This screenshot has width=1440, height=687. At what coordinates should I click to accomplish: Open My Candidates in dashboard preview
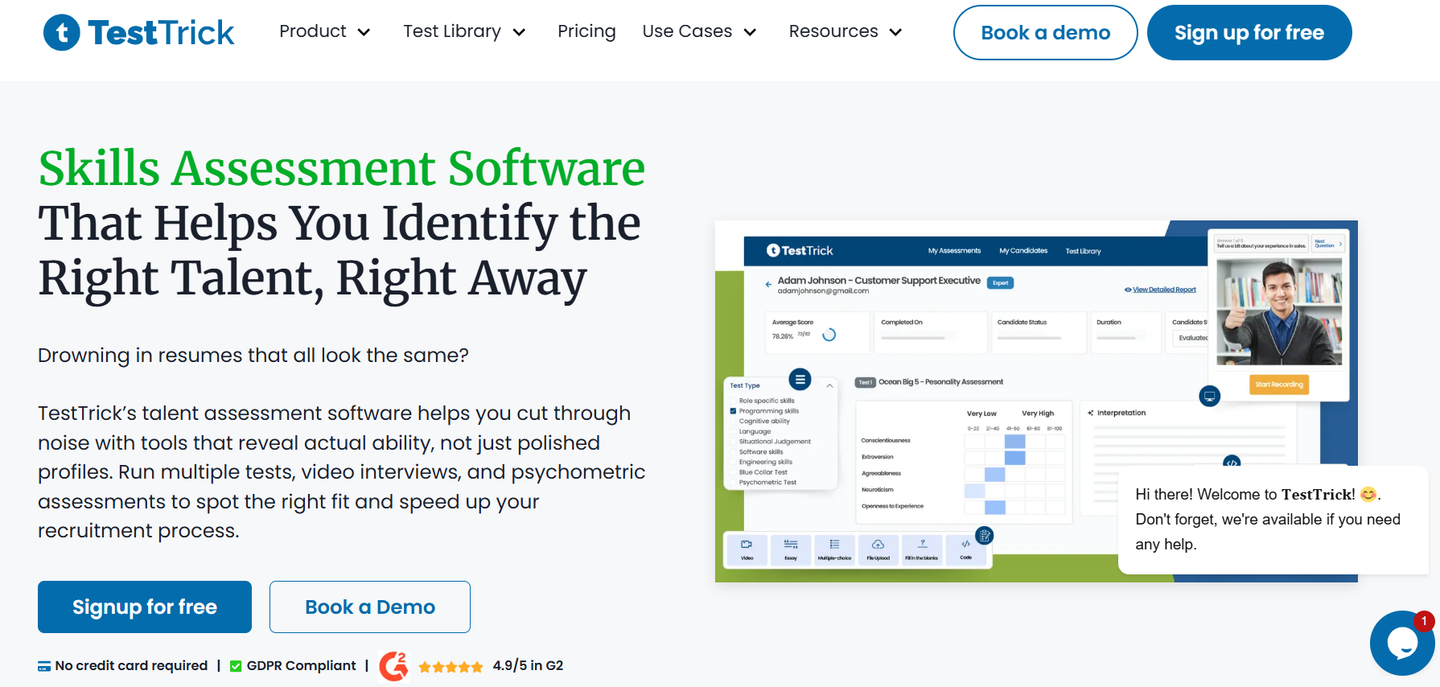(x=1023, y=251)
